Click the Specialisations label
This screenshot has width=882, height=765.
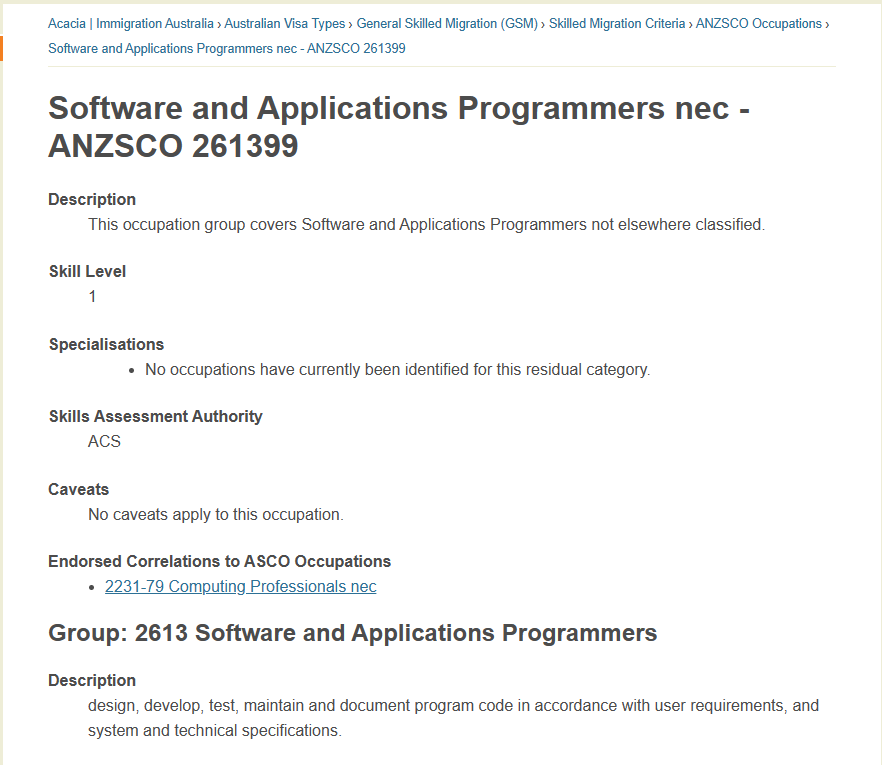(x=106, y=344)
